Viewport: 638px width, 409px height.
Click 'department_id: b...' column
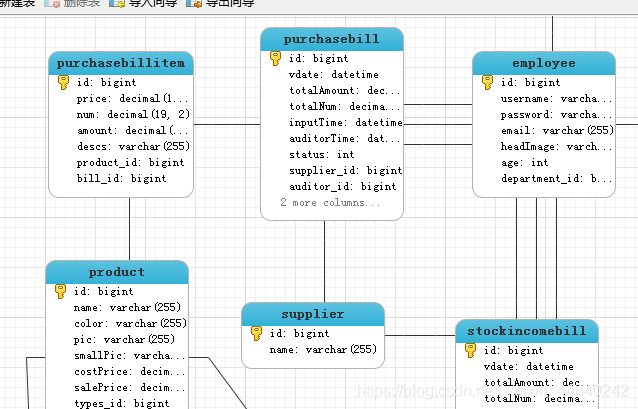pyautogui.click(x=557, y=179)
